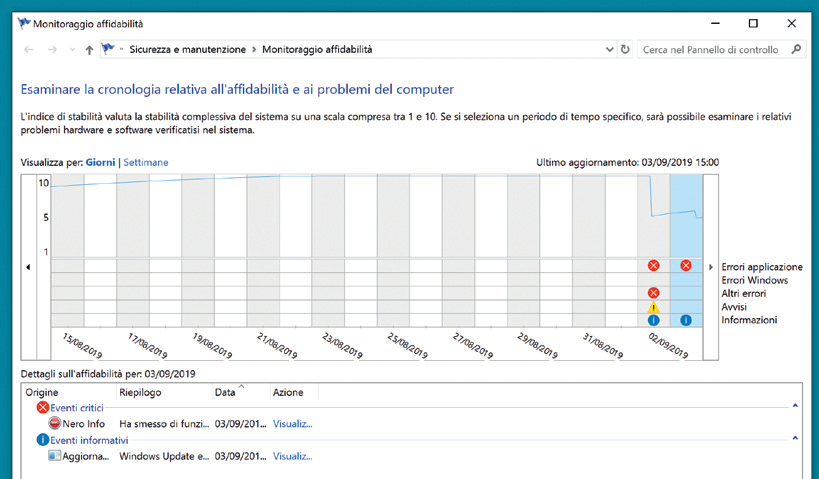Collapse the Eventi informativi group chevron
The image size is (819, 479).
click(795, 438)
